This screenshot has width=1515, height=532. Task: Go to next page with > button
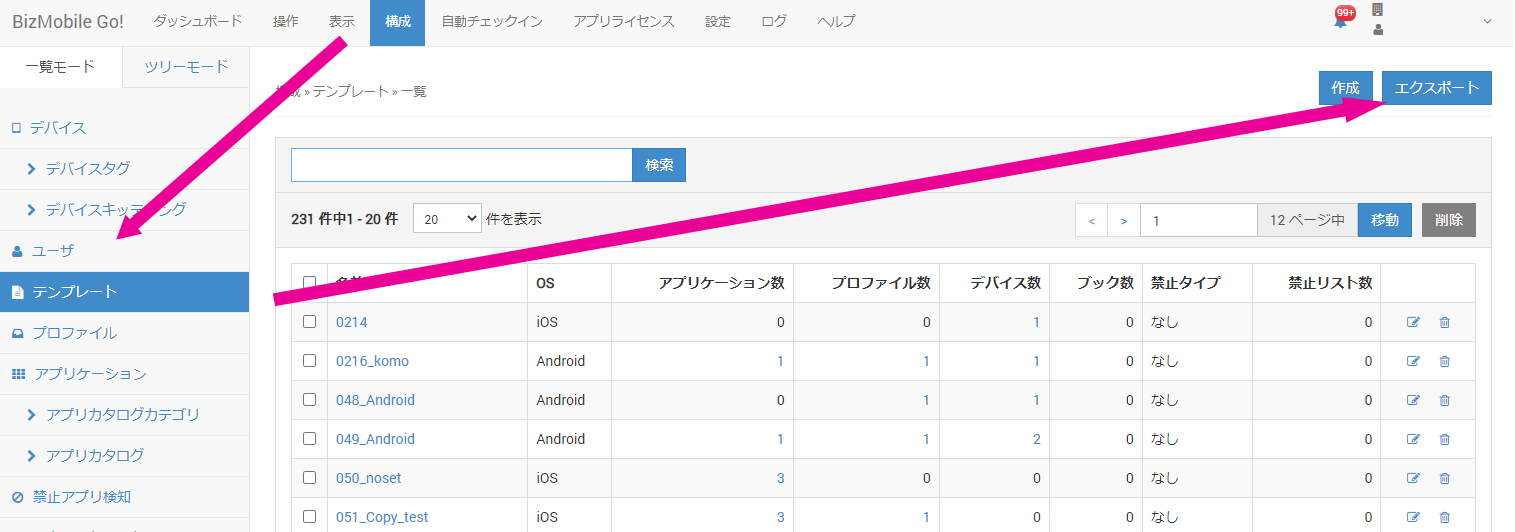tap(1124, 220)
